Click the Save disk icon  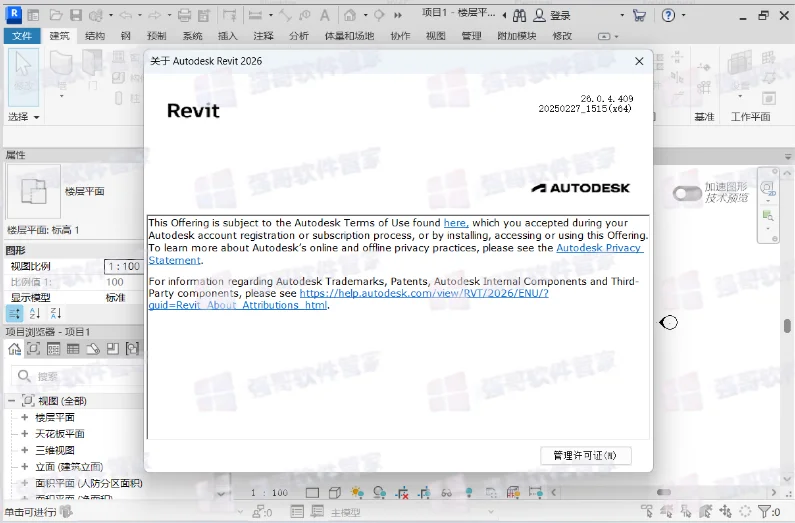click(x=76, y=16)
